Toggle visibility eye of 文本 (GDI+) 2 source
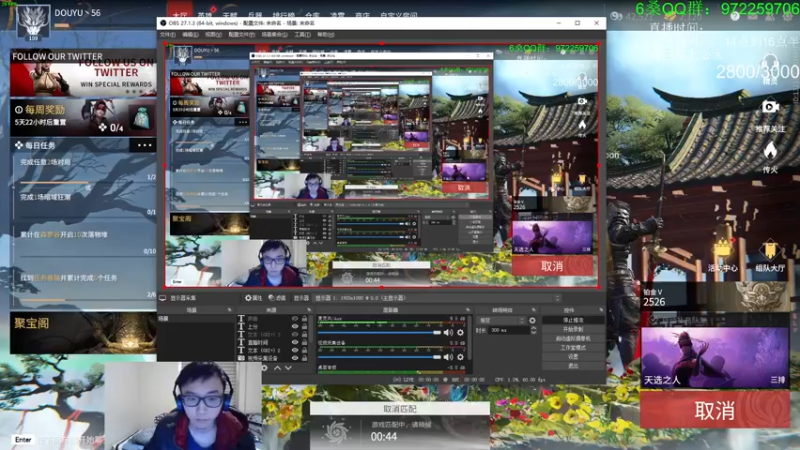The image size is (800, 450). pos(295,351)
